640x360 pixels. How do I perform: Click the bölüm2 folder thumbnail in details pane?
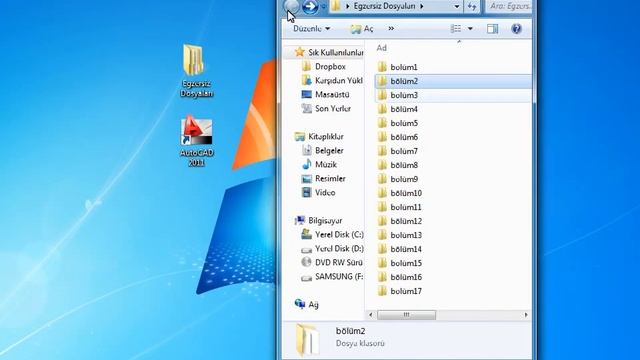tap(307, 339)
